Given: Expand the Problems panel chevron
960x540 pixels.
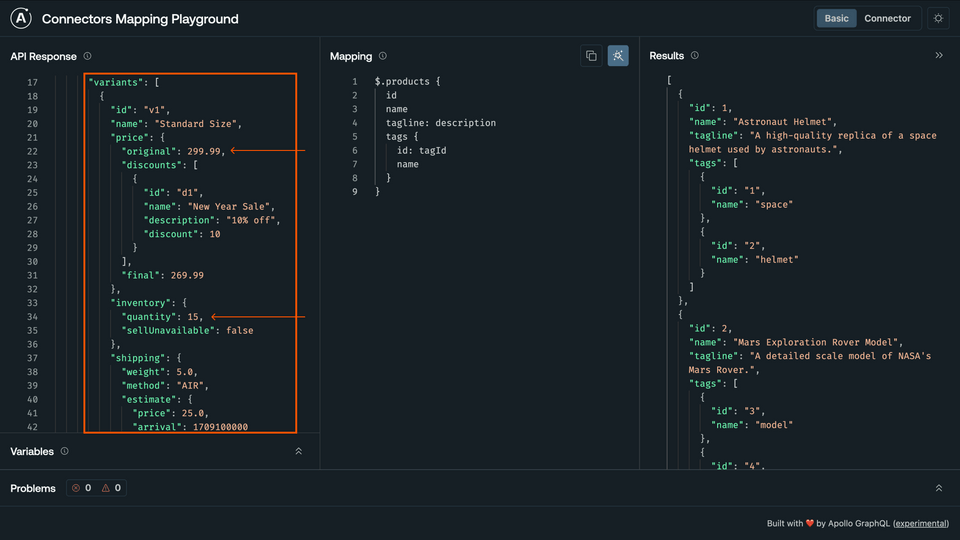Looking at the screenshot, I should 939,488.
